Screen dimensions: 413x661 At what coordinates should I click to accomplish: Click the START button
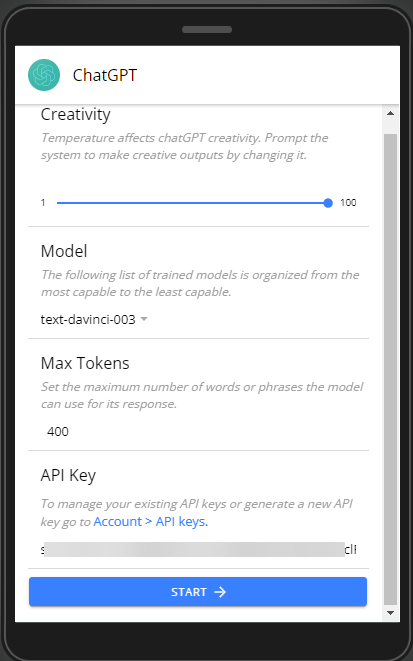tap(198, 592)
